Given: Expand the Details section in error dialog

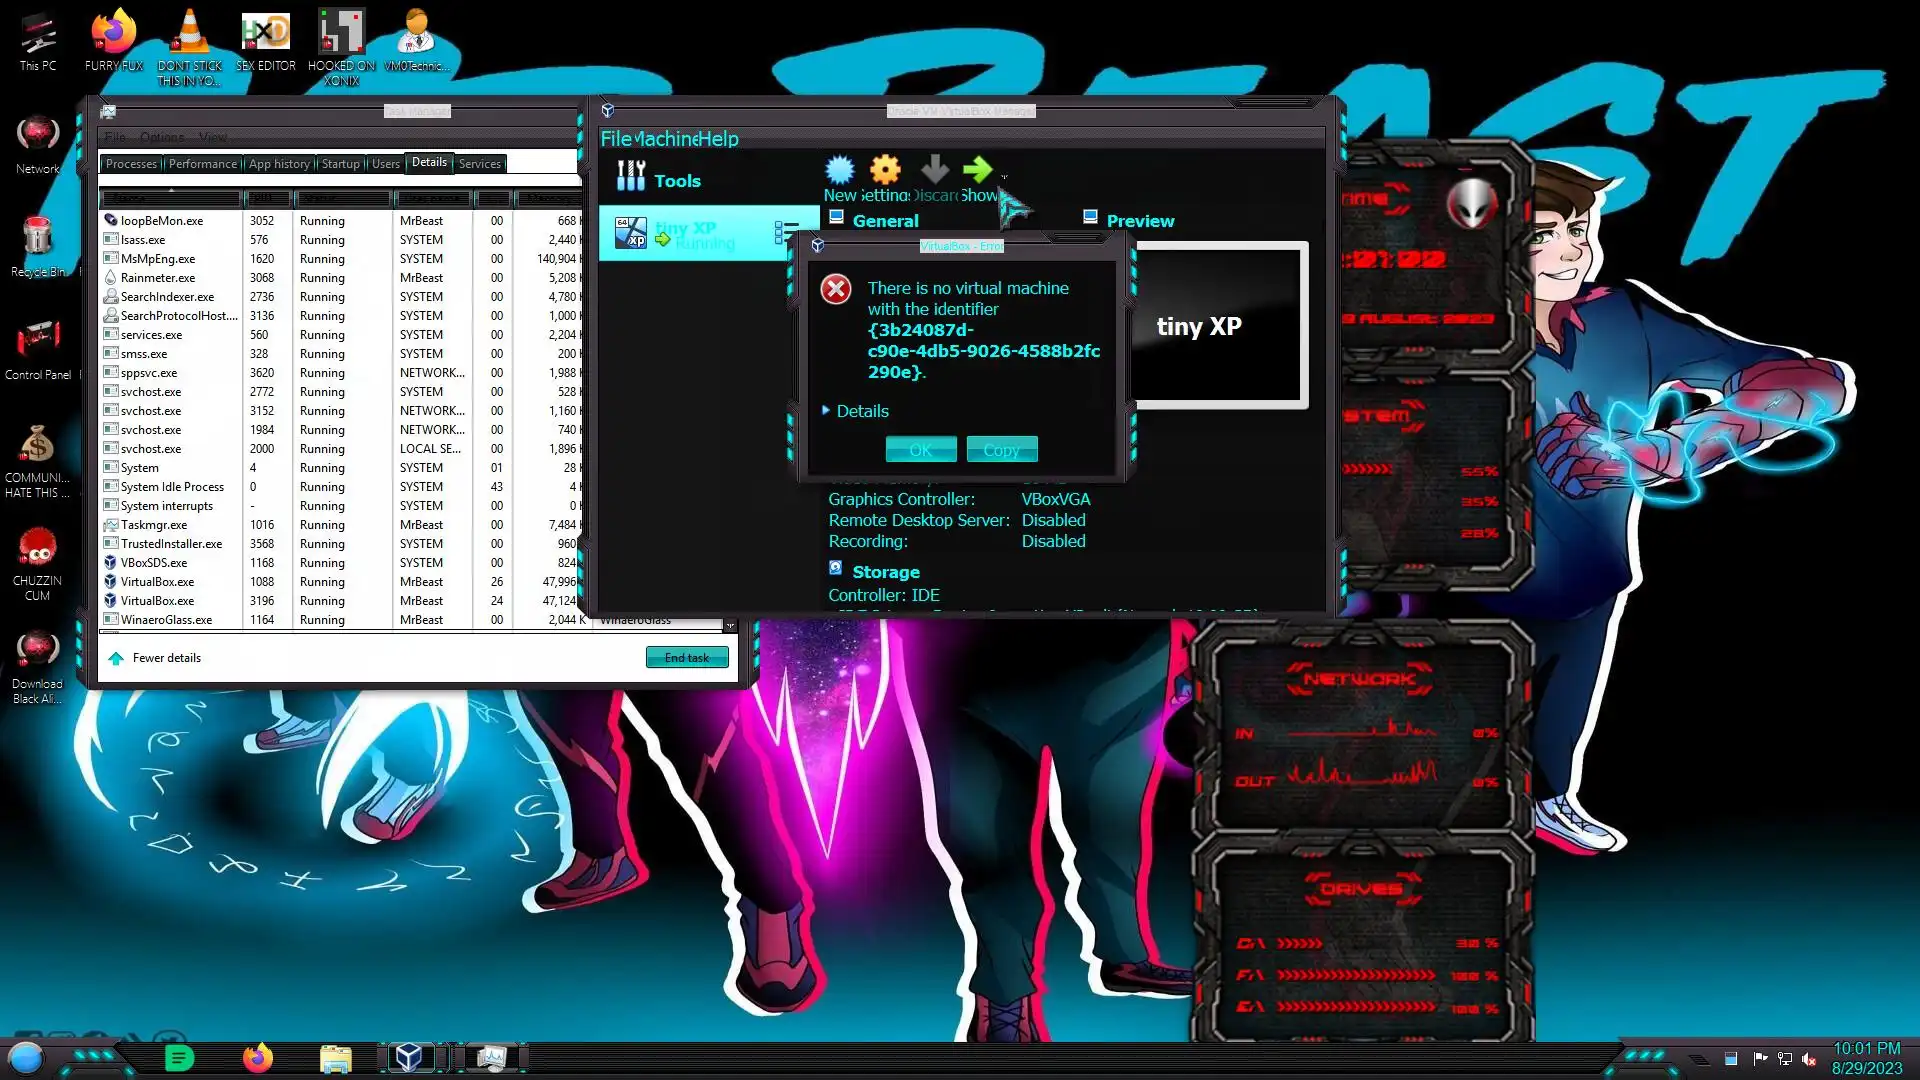Looking at the screenshot, I should click(x=856, y=411).
